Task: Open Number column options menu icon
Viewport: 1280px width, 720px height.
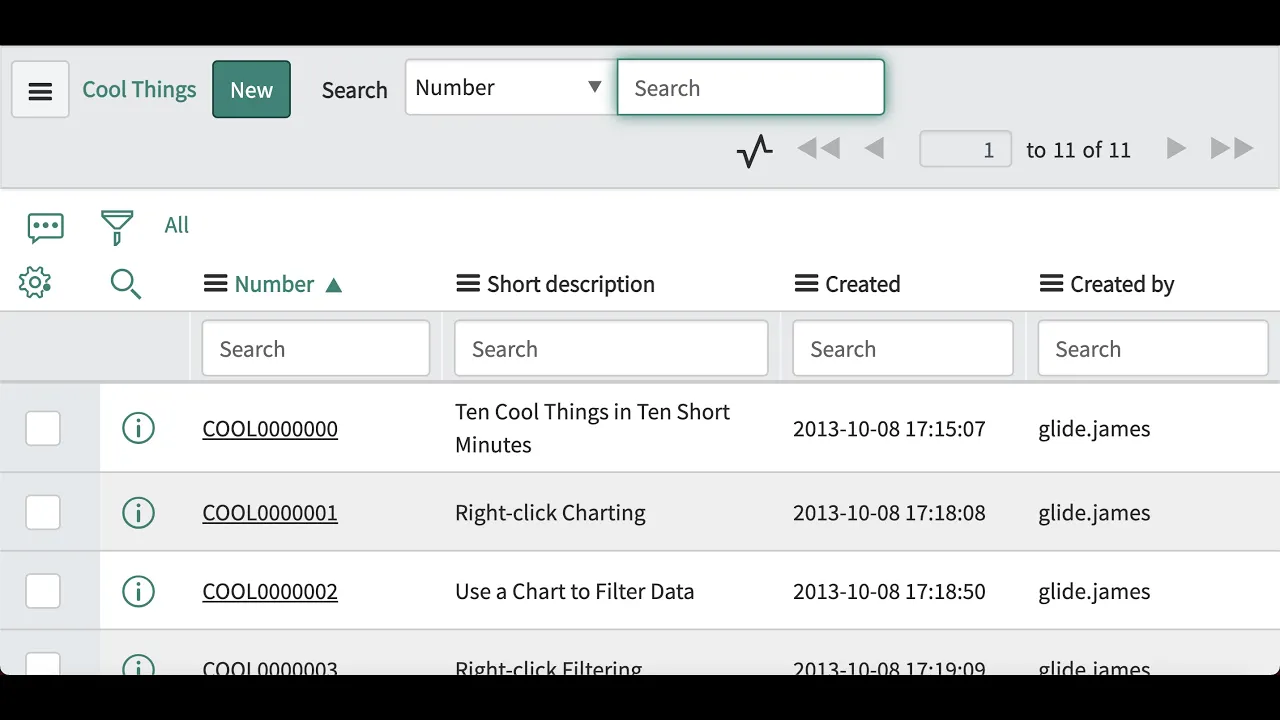Action: [215, 284]
